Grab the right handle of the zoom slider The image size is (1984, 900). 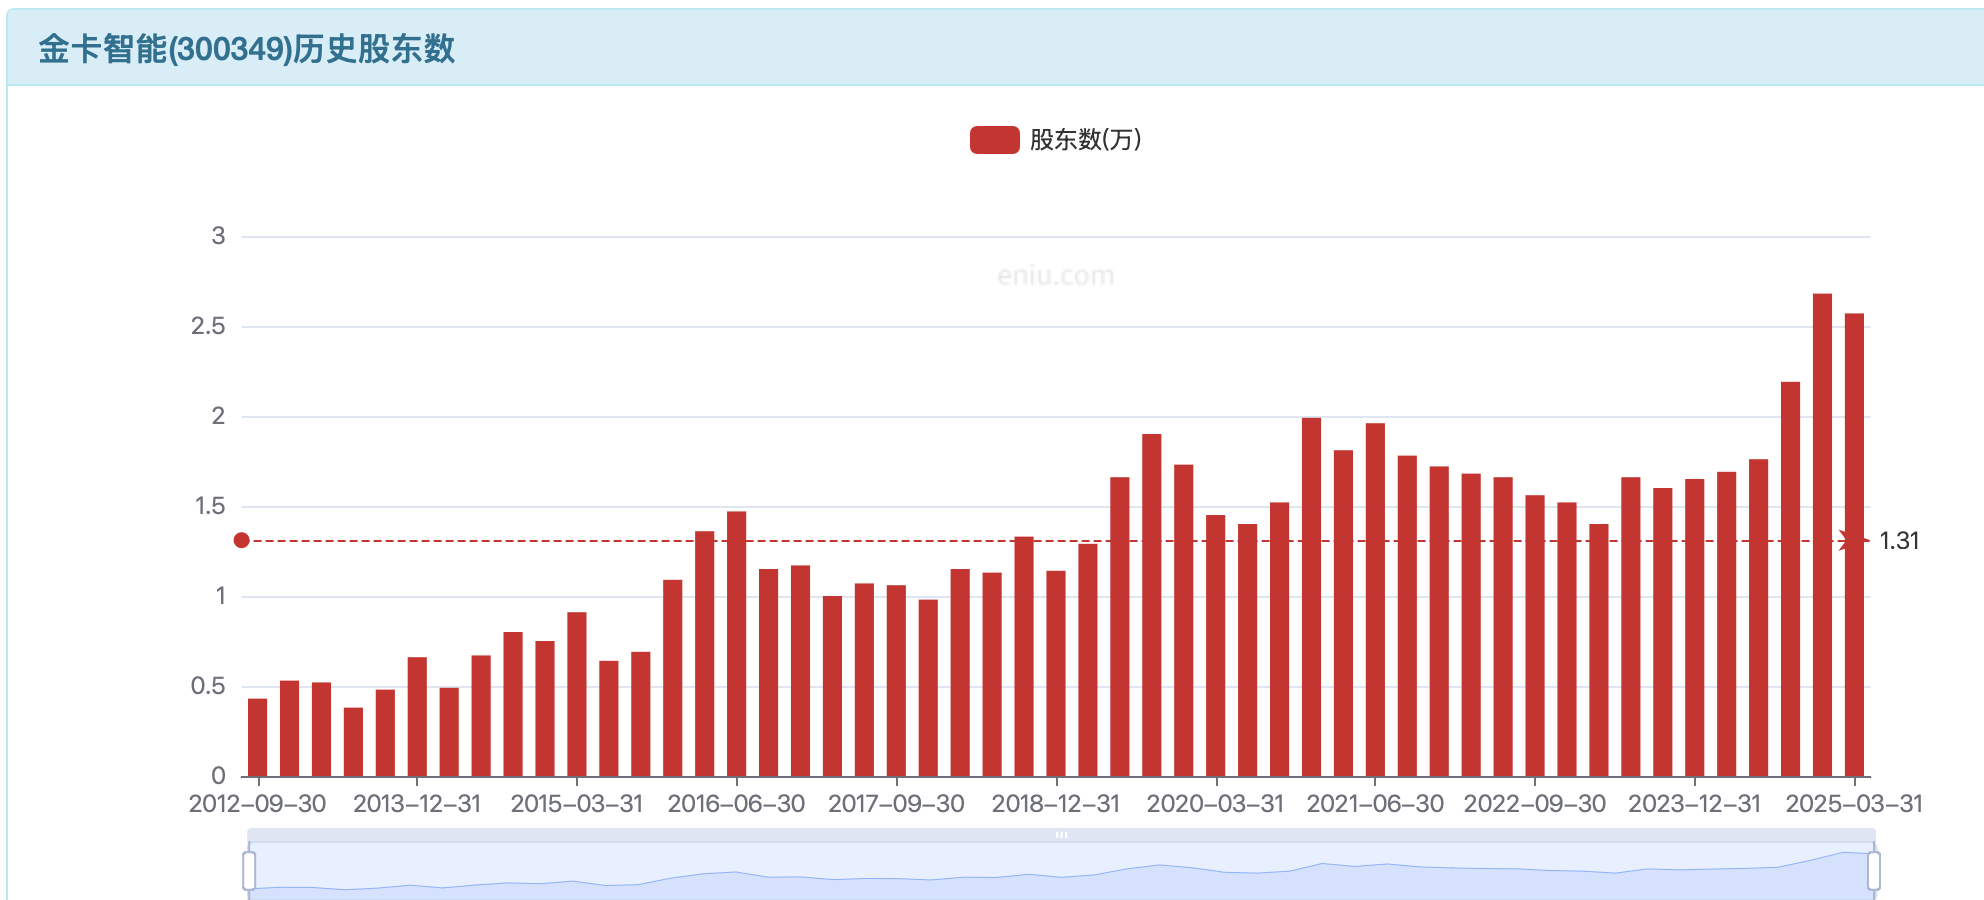1874,871
